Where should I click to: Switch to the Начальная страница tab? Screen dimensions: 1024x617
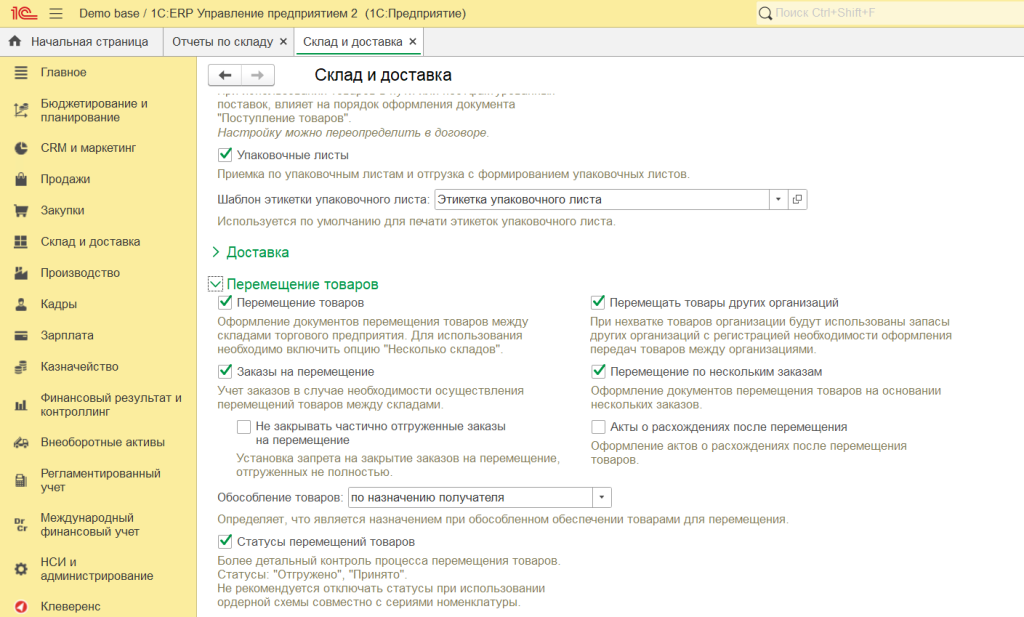tap(82, 42)
